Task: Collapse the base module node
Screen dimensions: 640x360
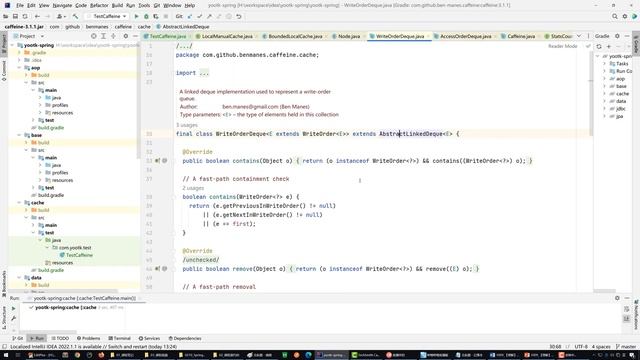Action: click(x=19, y=135)
